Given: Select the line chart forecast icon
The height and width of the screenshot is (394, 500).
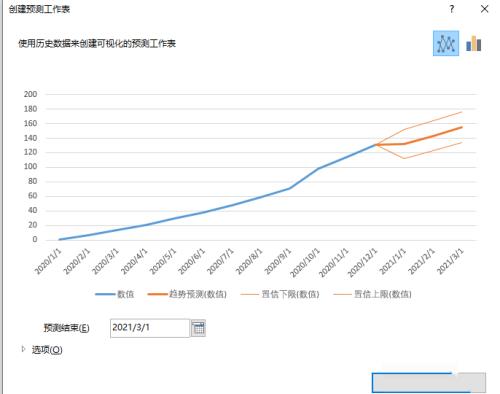Looking at the screenshot, I should [446, 43].
